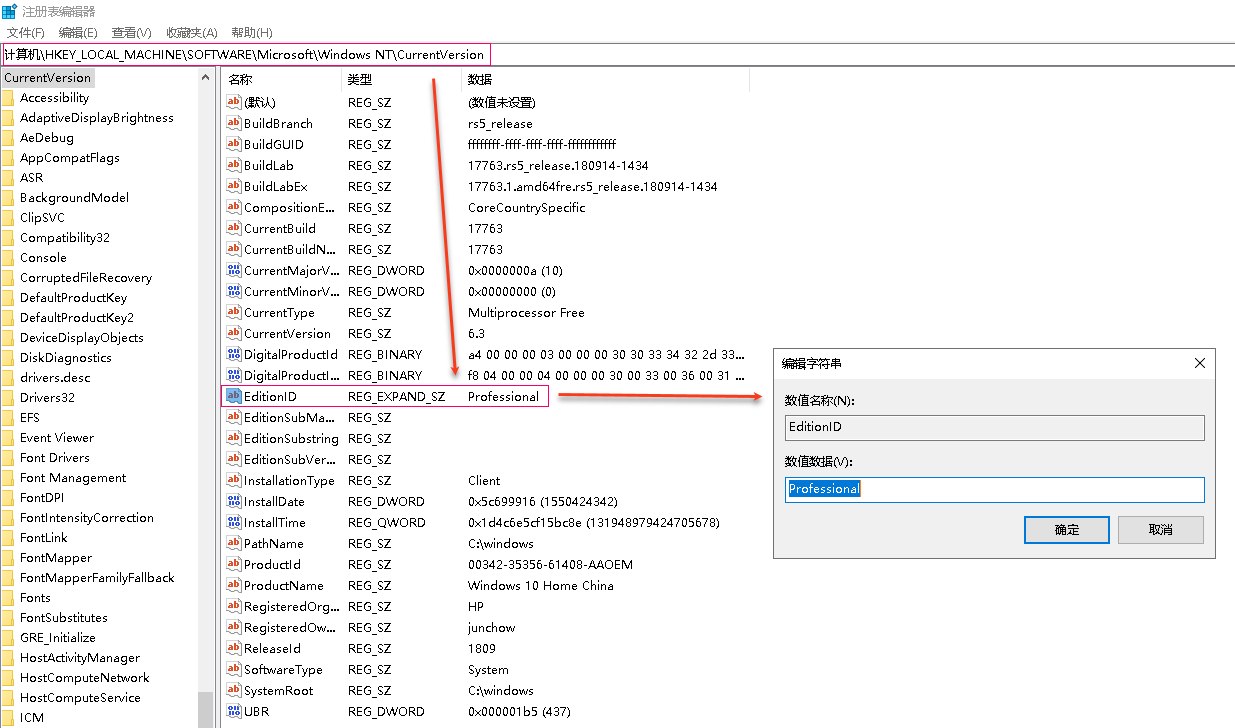Viewport: 1235px width, 728px height.
Task: Click the Console folder icon
Action: 8,258
